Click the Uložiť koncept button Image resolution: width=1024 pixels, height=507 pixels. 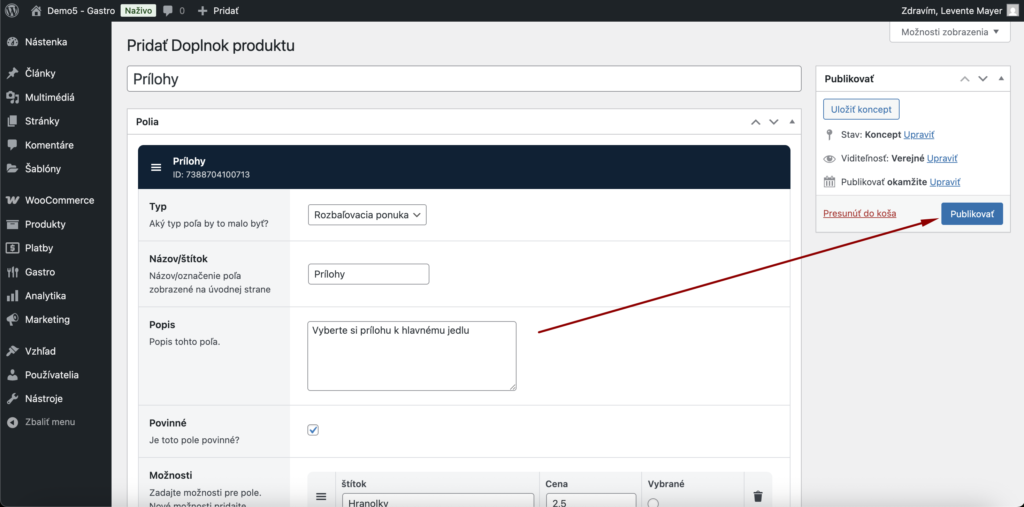tap(861, 109)
